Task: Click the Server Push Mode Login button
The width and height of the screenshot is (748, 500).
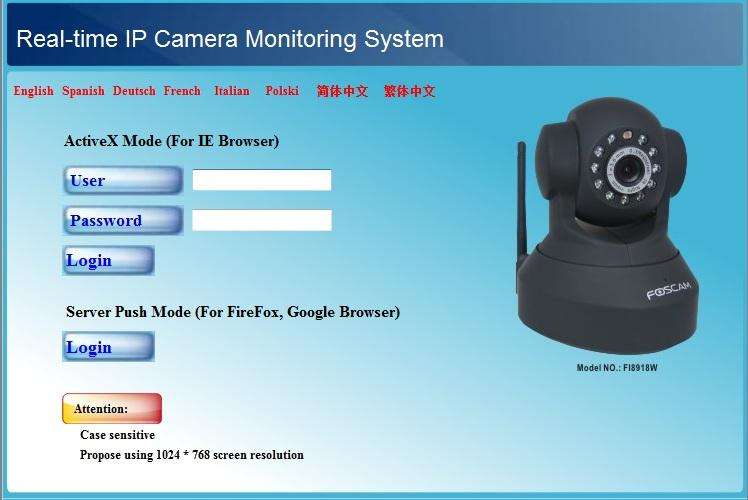Action: click(x=108, y=347)
